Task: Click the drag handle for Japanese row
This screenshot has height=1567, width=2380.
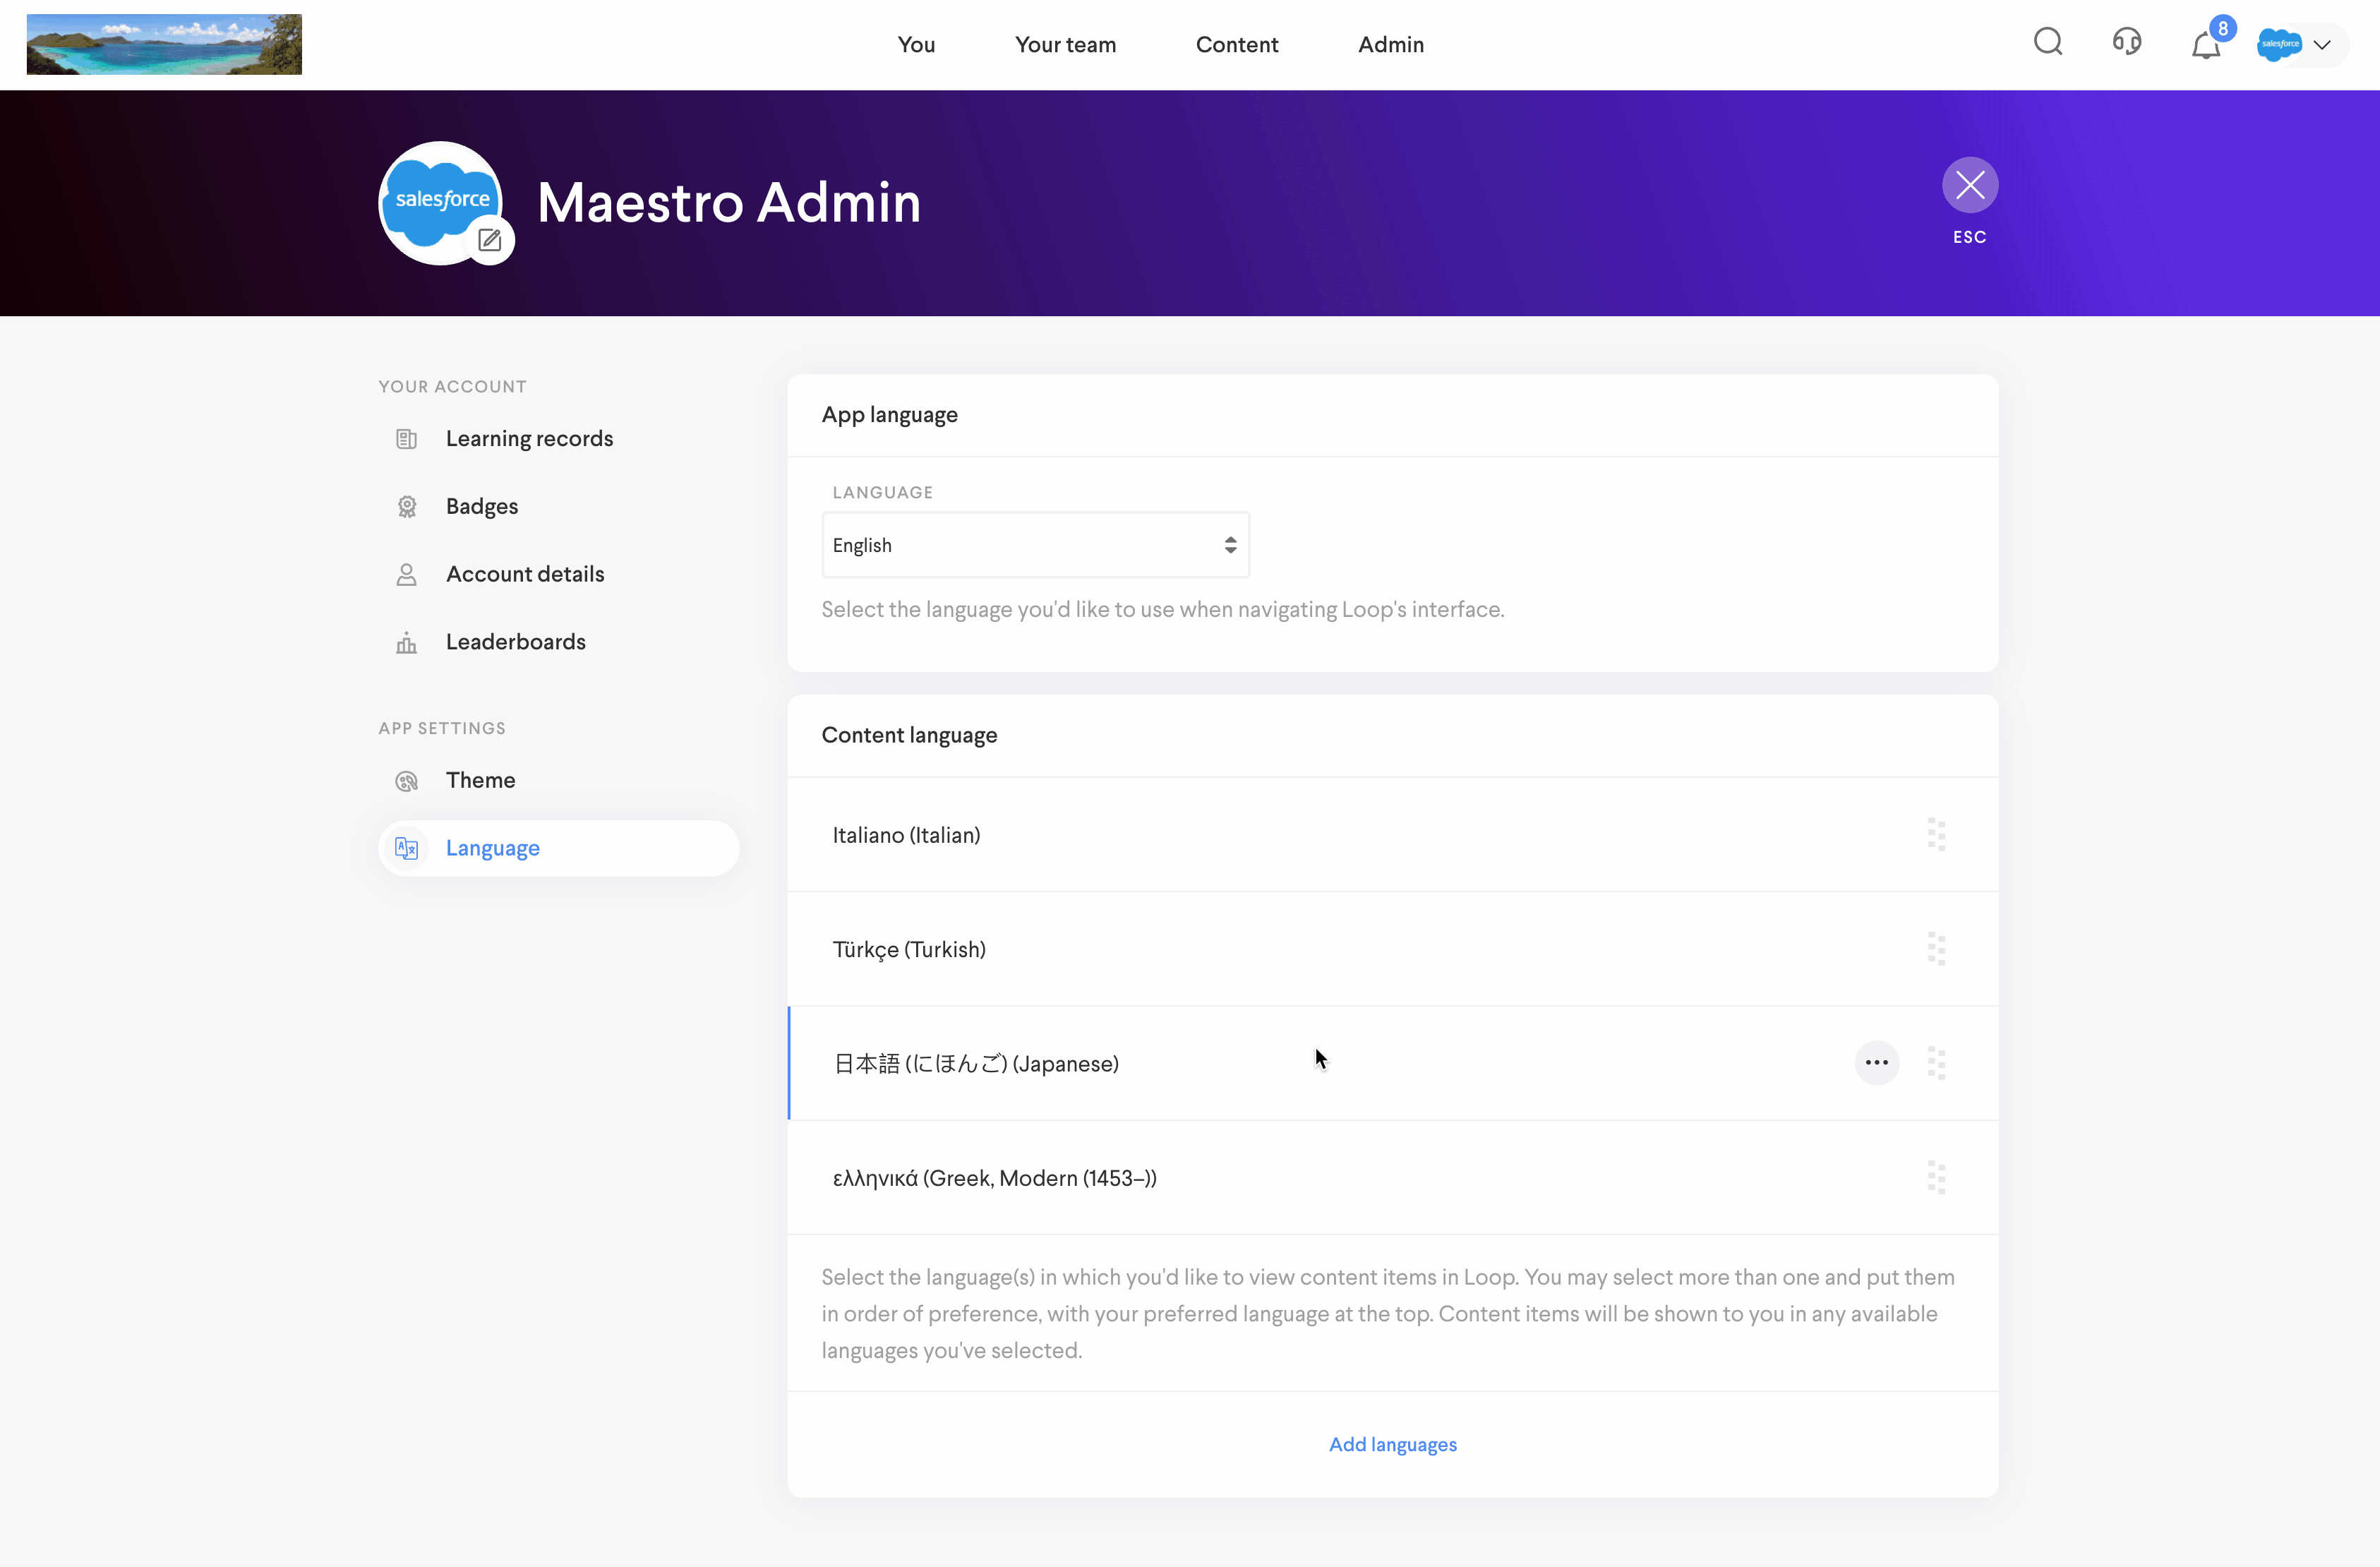Action: [x=1936, y=1063]
